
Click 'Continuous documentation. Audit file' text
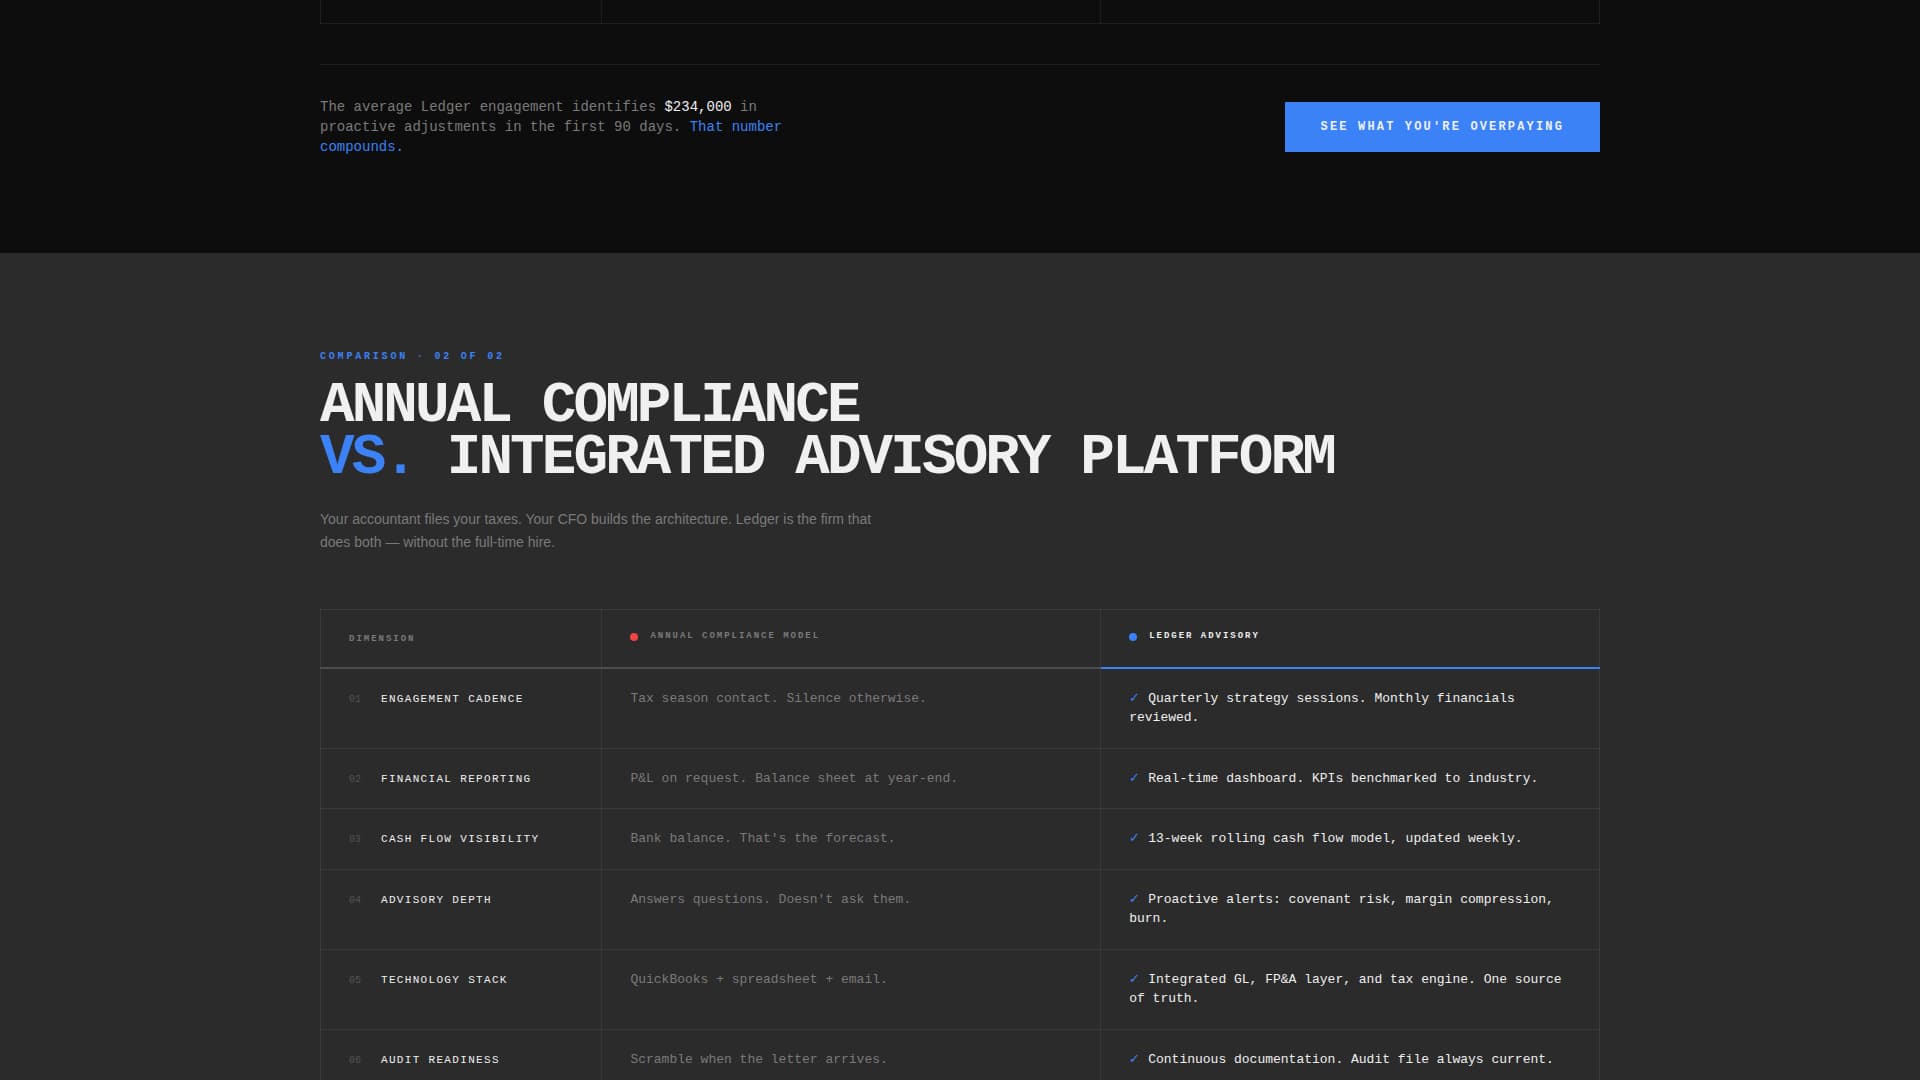tap(1350, 1059)
